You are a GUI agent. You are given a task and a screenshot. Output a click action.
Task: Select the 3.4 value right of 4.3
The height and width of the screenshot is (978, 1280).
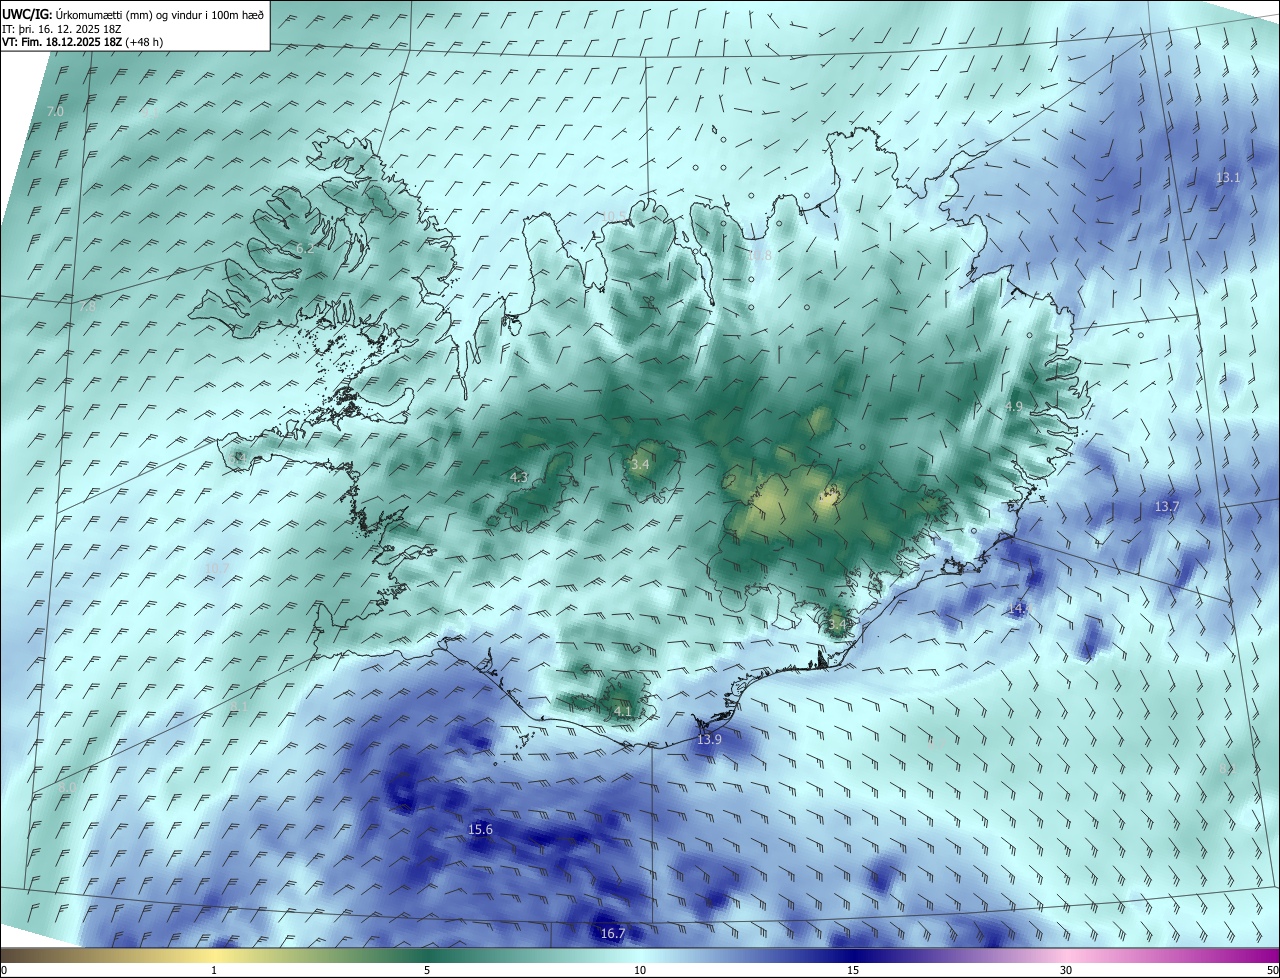pos(640,465)
